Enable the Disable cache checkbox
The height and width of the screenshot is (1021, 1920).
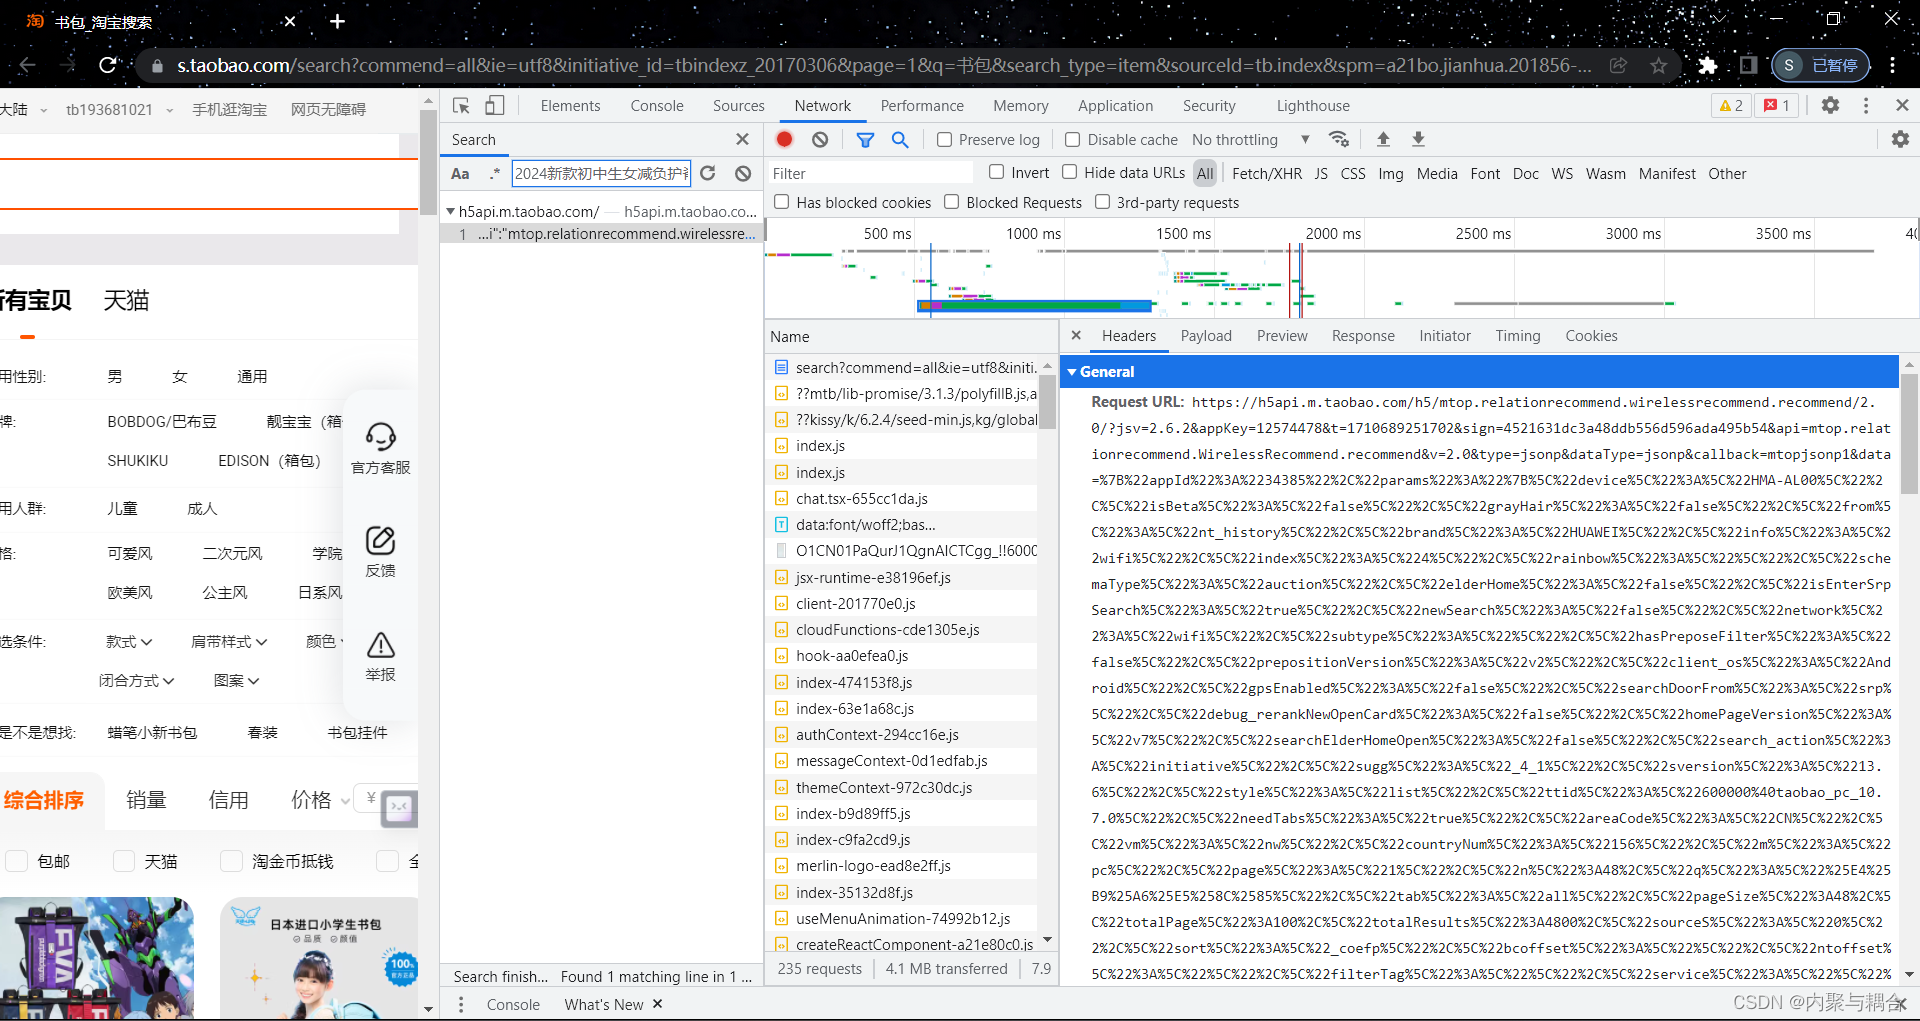coord(1071,139)
